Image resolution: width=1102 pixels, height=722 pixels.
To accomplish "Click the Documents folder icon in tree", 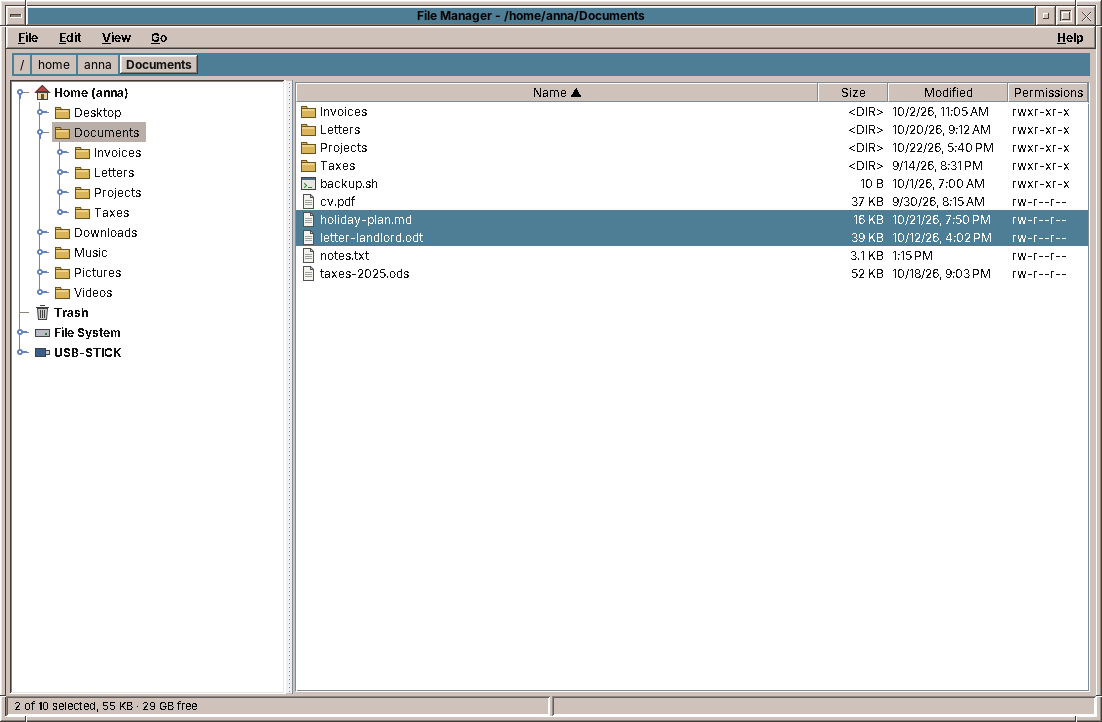I will click(63, 133).
